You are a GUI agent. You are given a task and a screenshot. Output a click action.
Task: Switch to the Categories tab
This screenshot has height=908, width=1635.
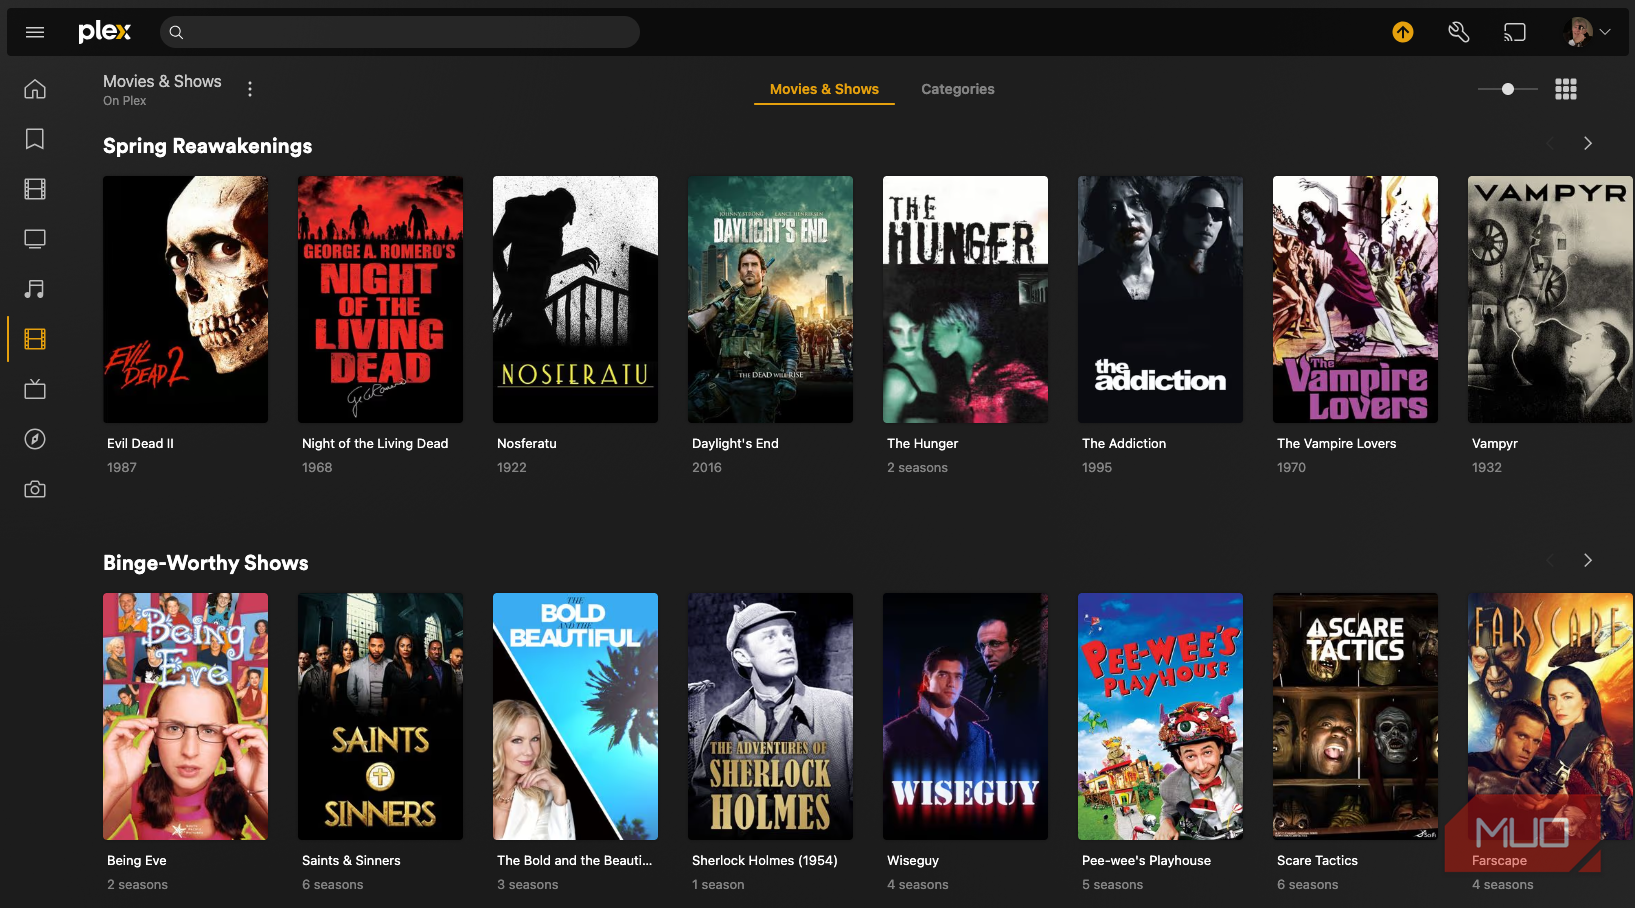coord(958,89)
